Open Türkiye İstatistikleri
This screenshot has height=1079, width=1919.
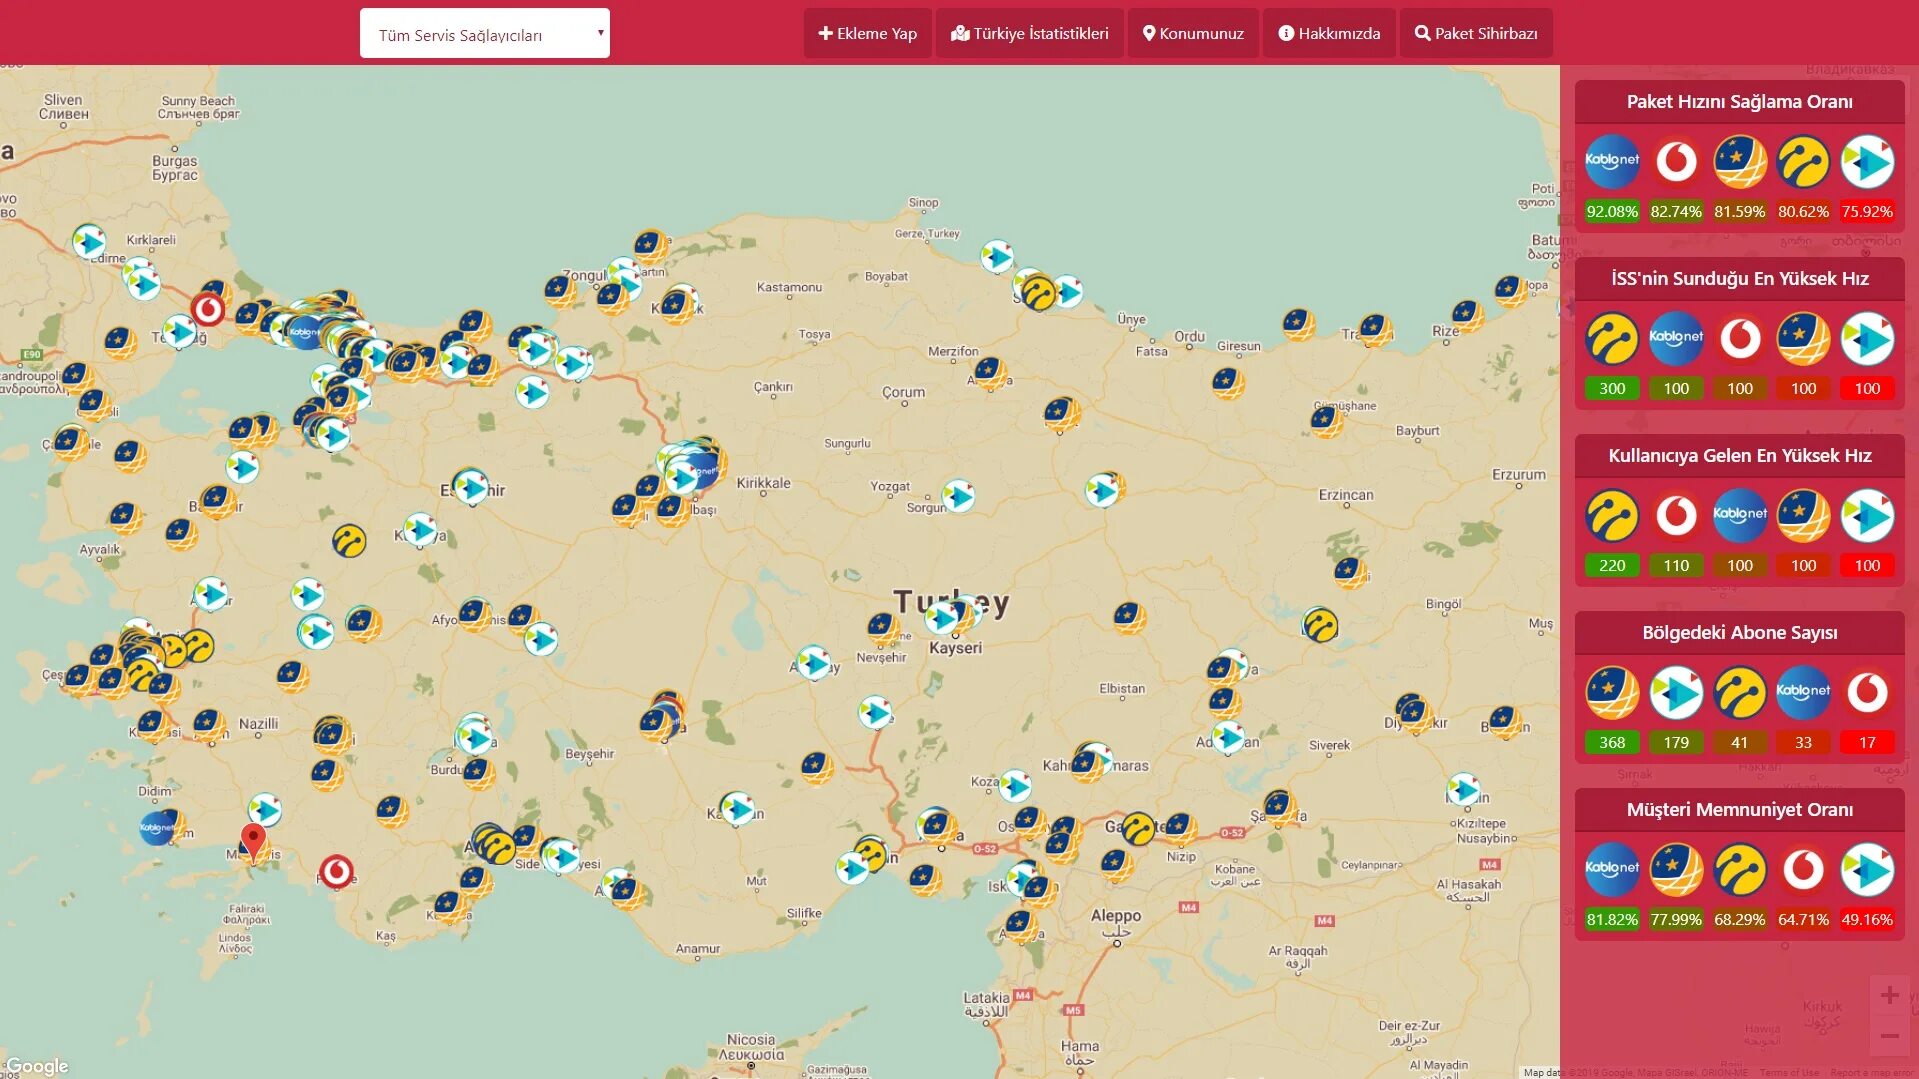[1029, 33]
